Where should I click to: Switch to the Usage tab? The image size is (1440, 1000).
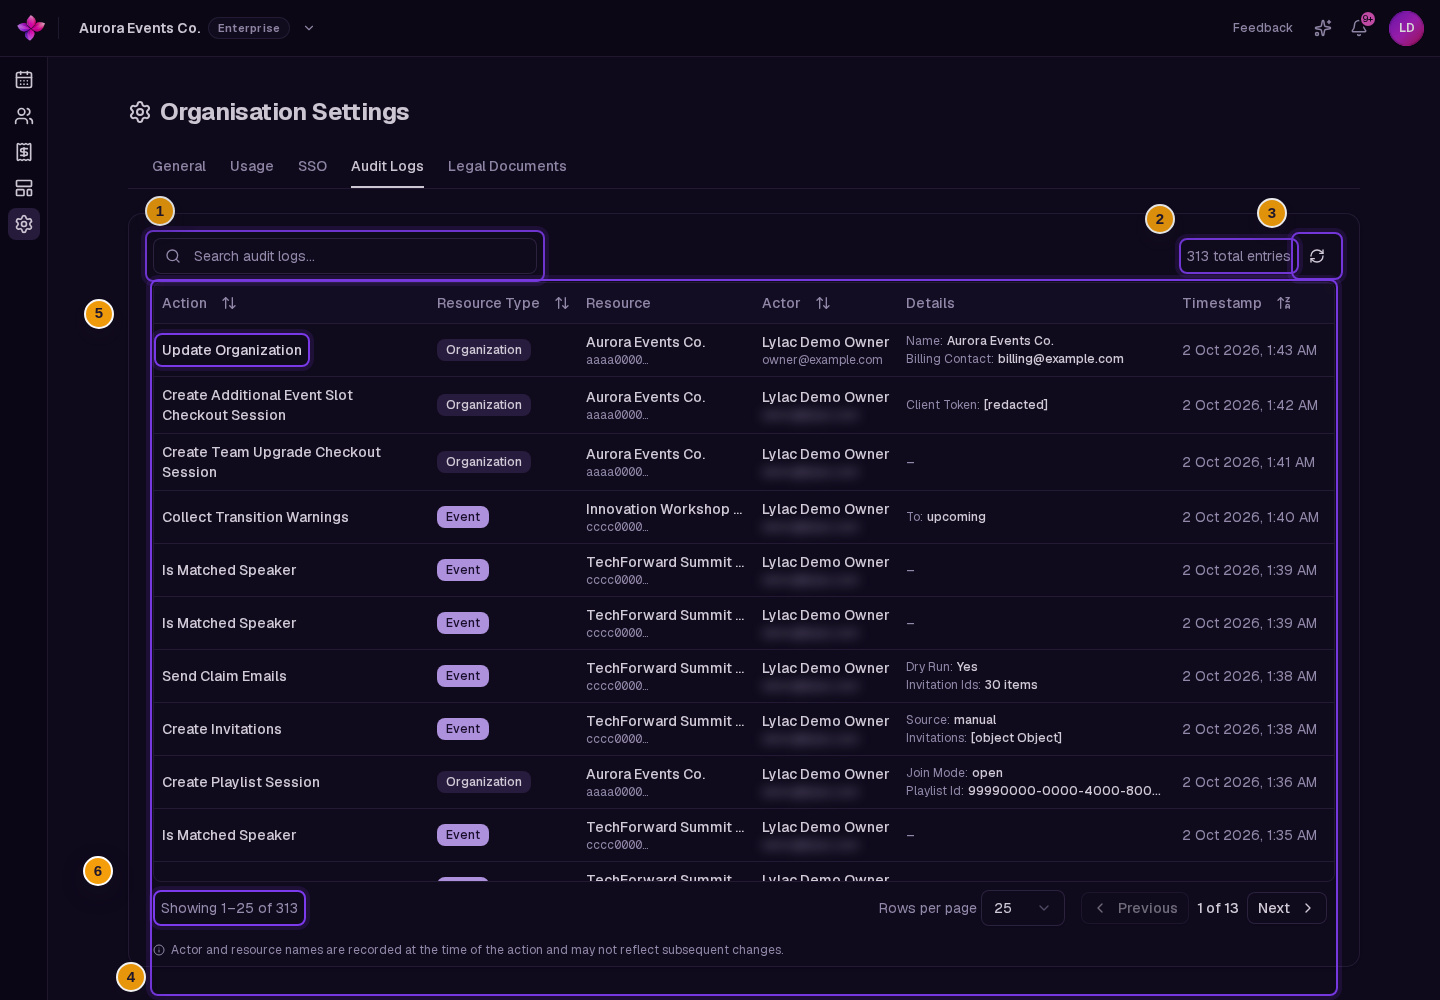point(252,166)
